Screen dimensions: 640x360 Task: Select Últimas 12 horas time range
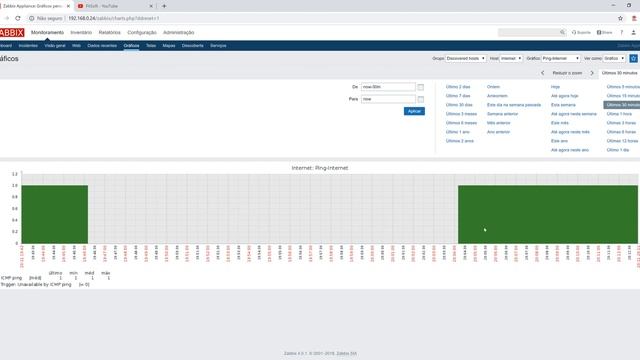coord(622,141)
